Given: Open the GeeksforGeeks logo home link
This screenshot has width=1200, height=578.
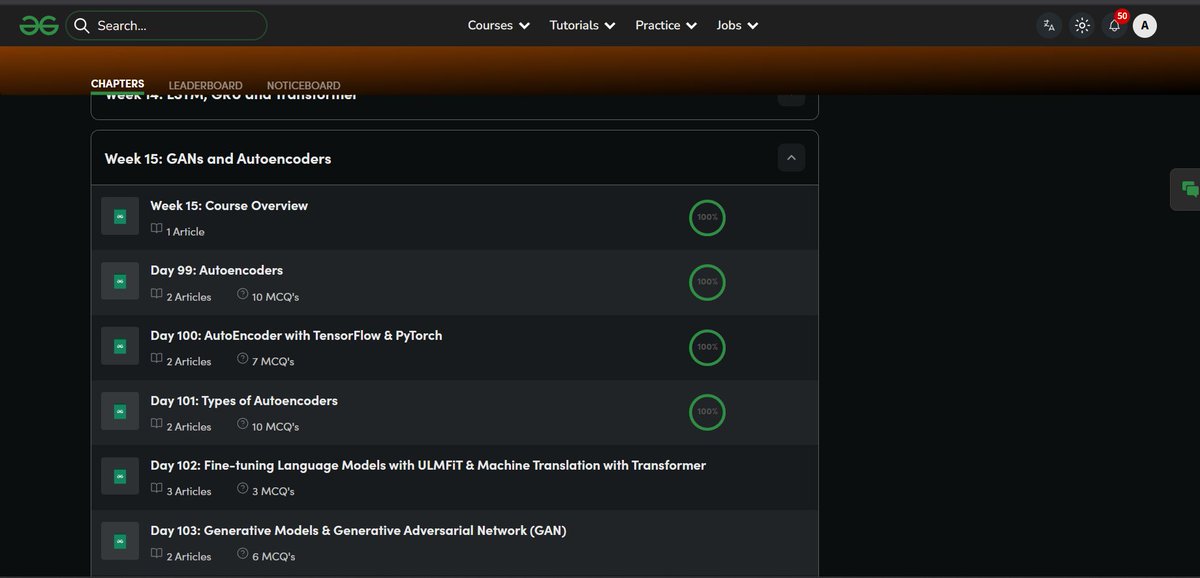Looking at the screenshot, I should [39, 25].
